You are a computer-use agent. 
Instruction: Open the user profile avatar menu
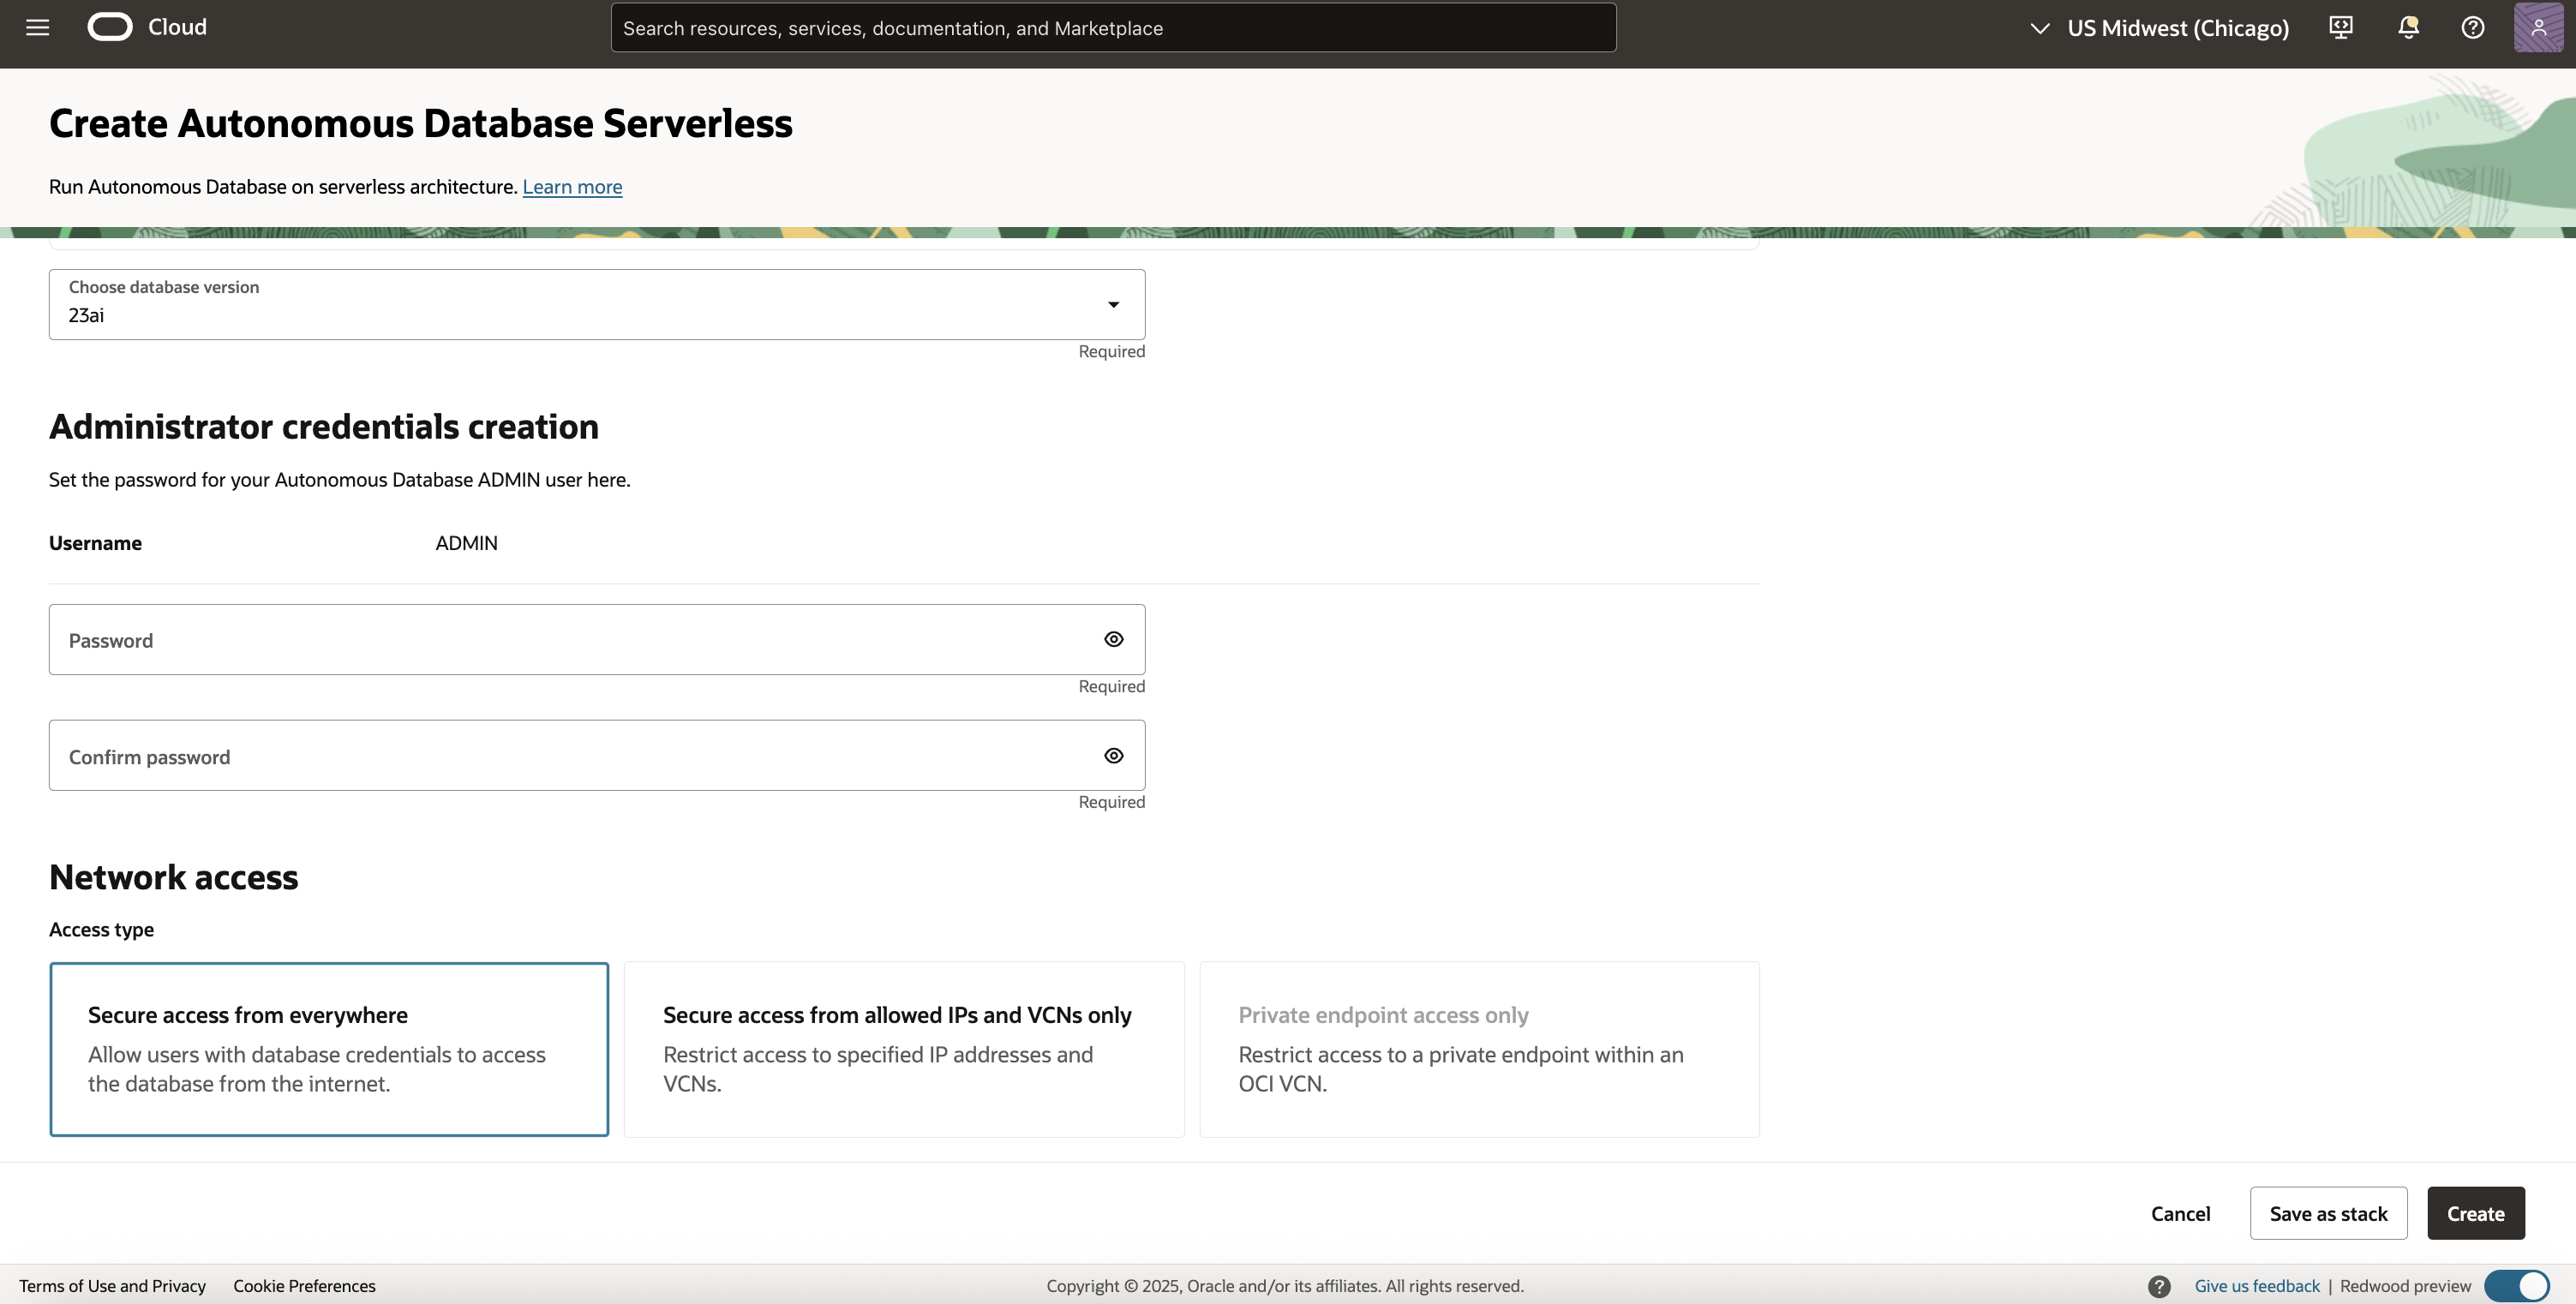(2538, 27)
